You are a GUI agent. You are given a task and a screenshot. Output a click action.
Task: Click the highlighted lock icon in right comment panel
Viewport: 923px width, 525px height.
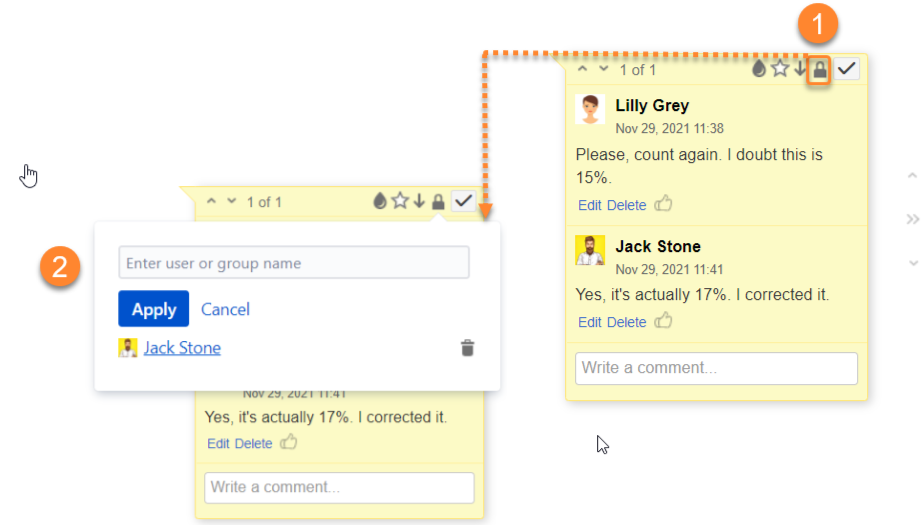(x=820, y=69)
